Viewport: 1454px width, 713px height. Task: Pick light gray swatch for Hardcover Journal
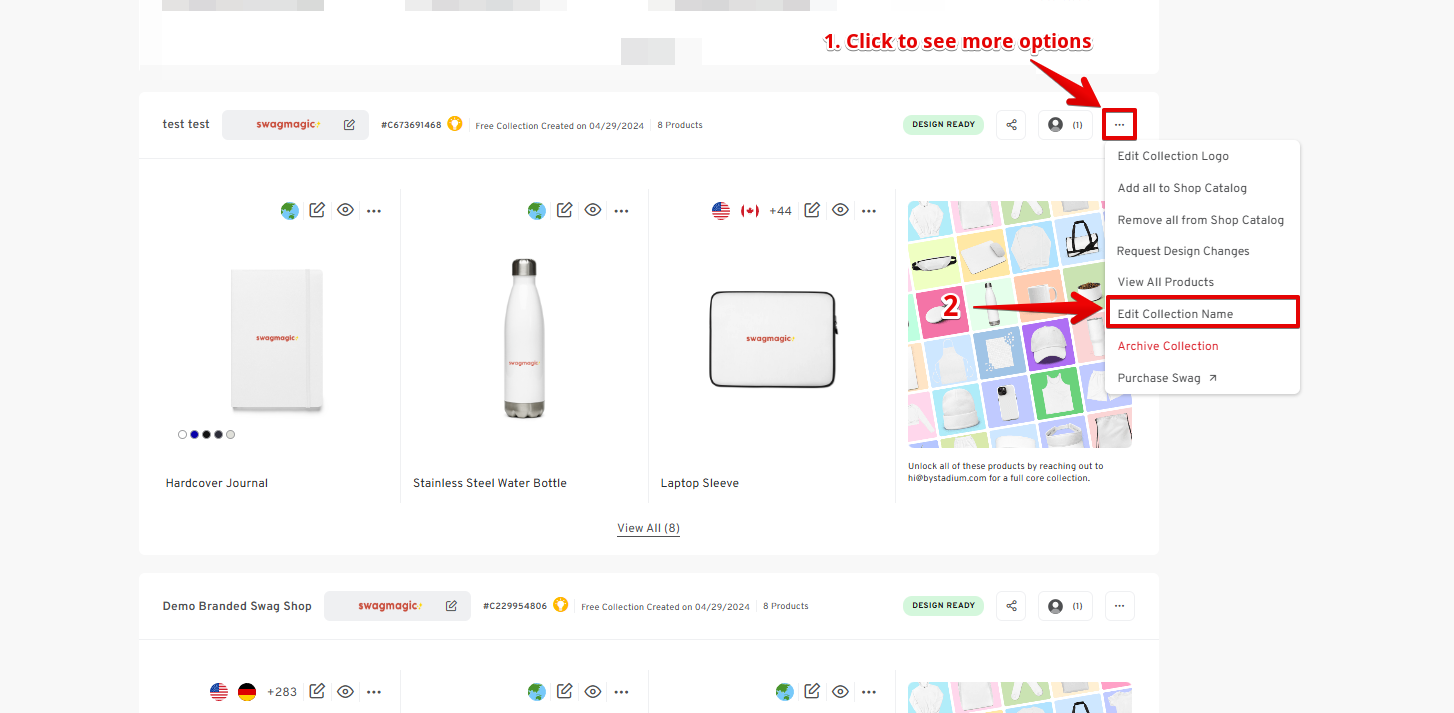(x=230, y=435)
